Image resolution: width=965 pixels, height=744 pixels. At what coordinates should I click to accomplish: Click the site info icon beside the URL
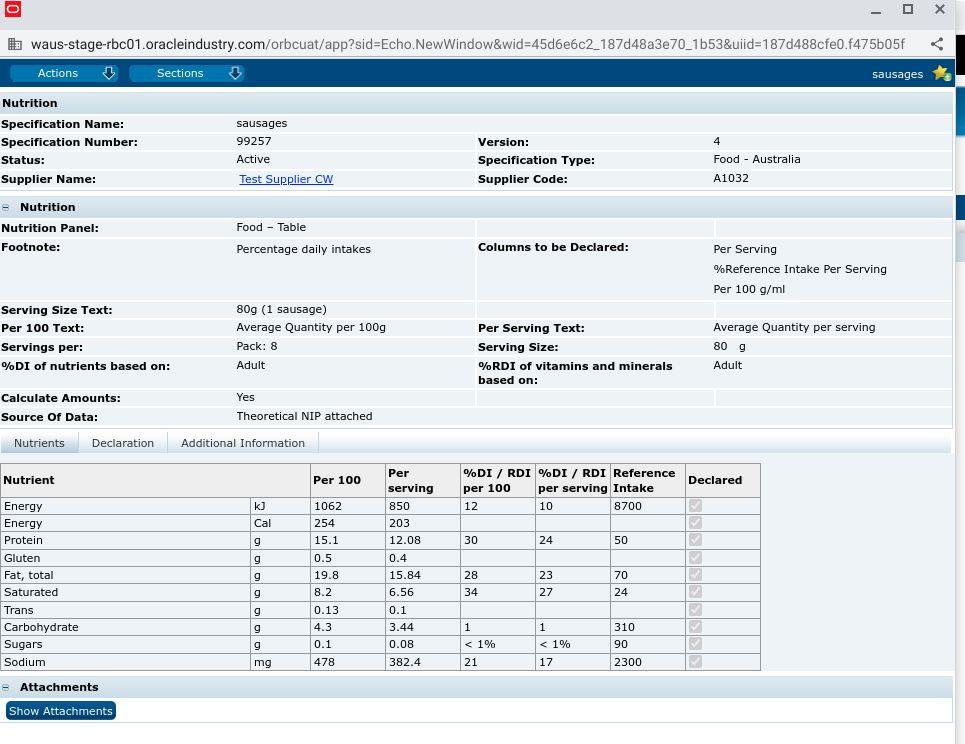(15, 44)
